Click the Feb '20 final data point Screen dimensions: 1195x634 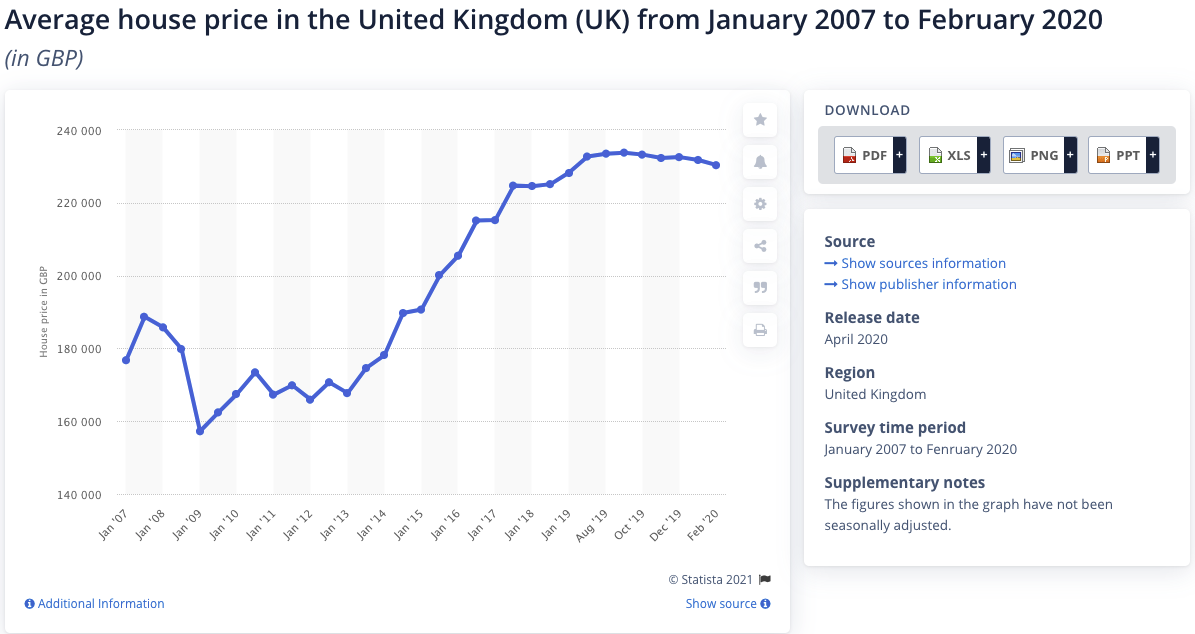pyautogui.click(x=716, y=165)
